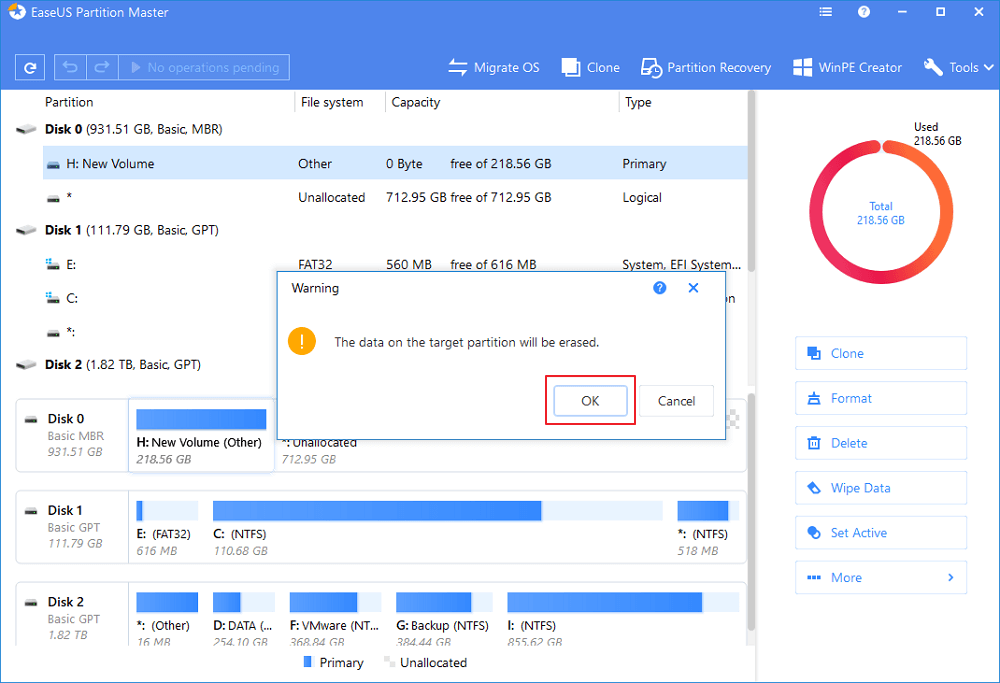
Task: Click I: (NTFS) partition block on Disk 2
Action: click(623, 619)
